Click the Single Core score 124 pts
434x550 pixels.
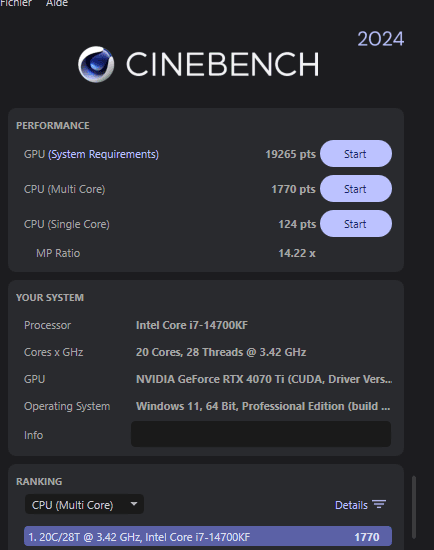point(297,224)
